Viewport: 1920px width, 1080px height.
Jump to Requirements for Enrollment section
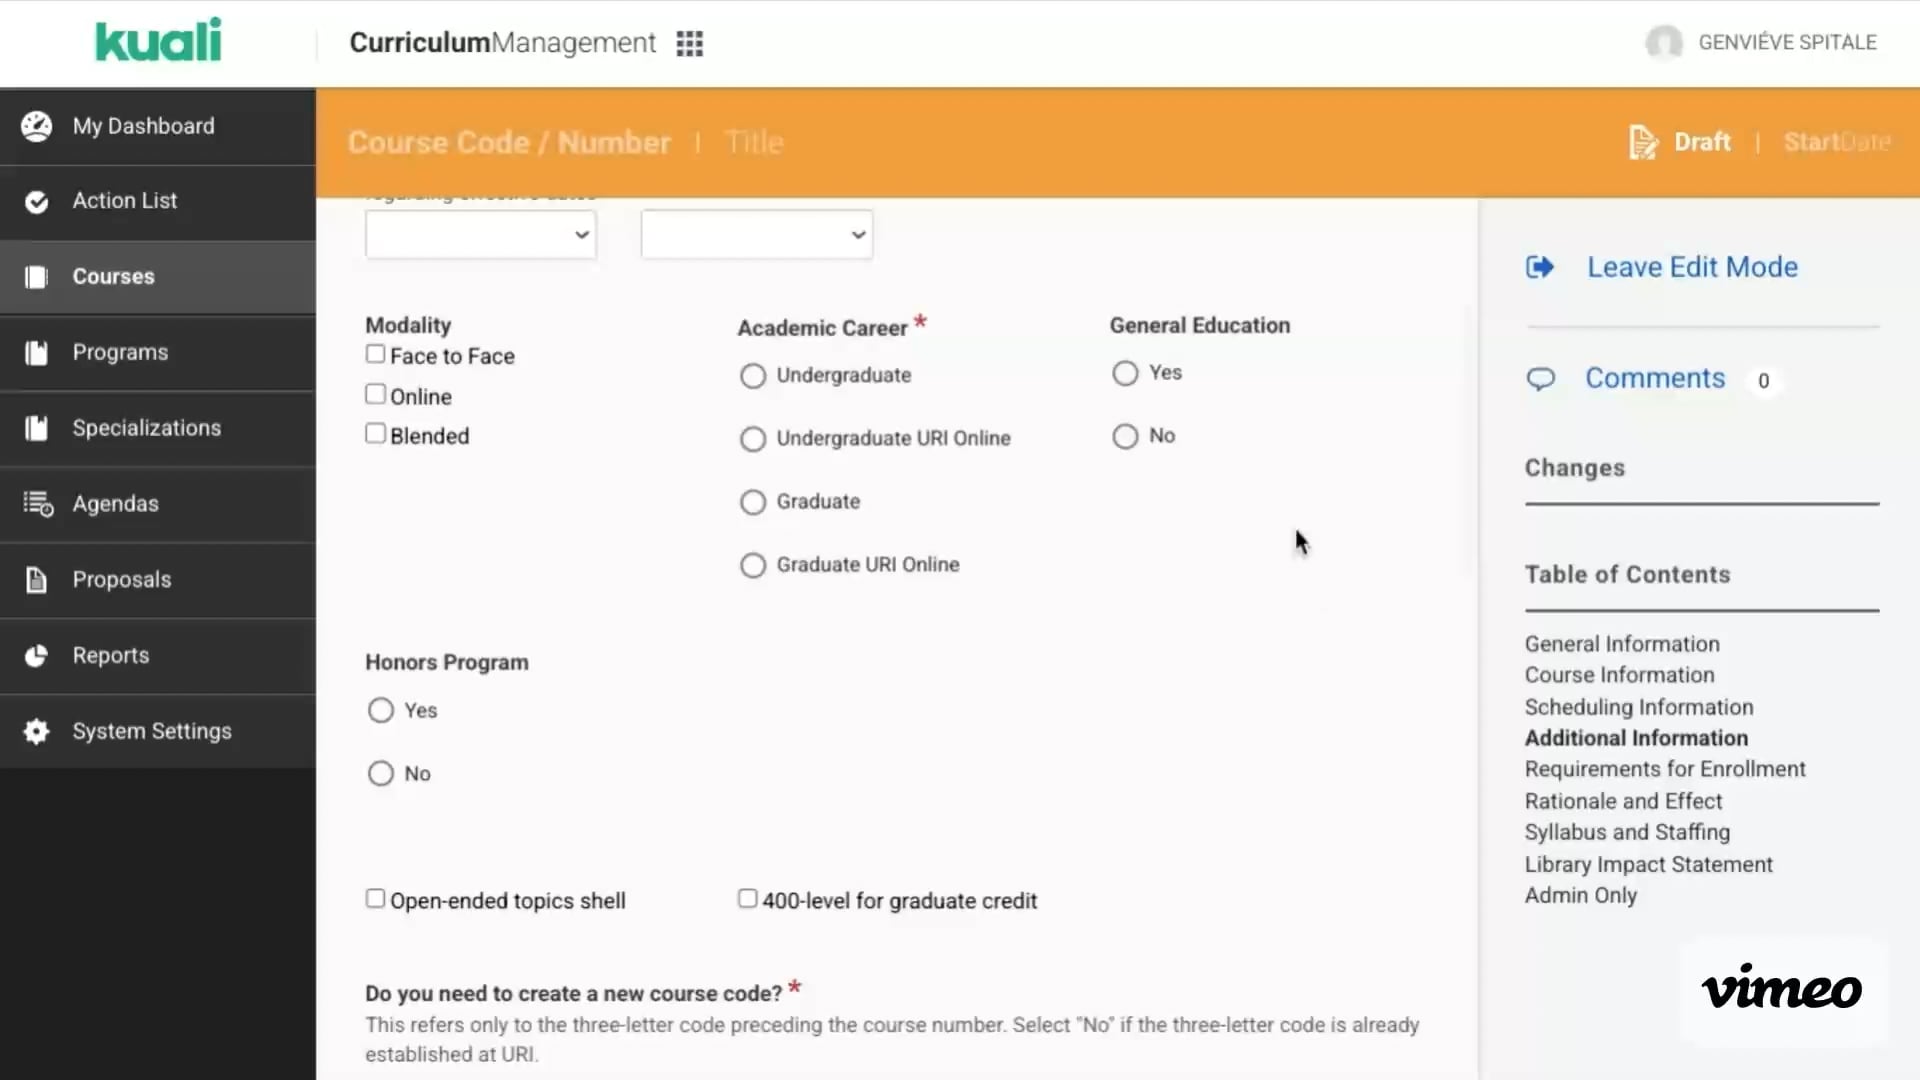coord(1664,769)
